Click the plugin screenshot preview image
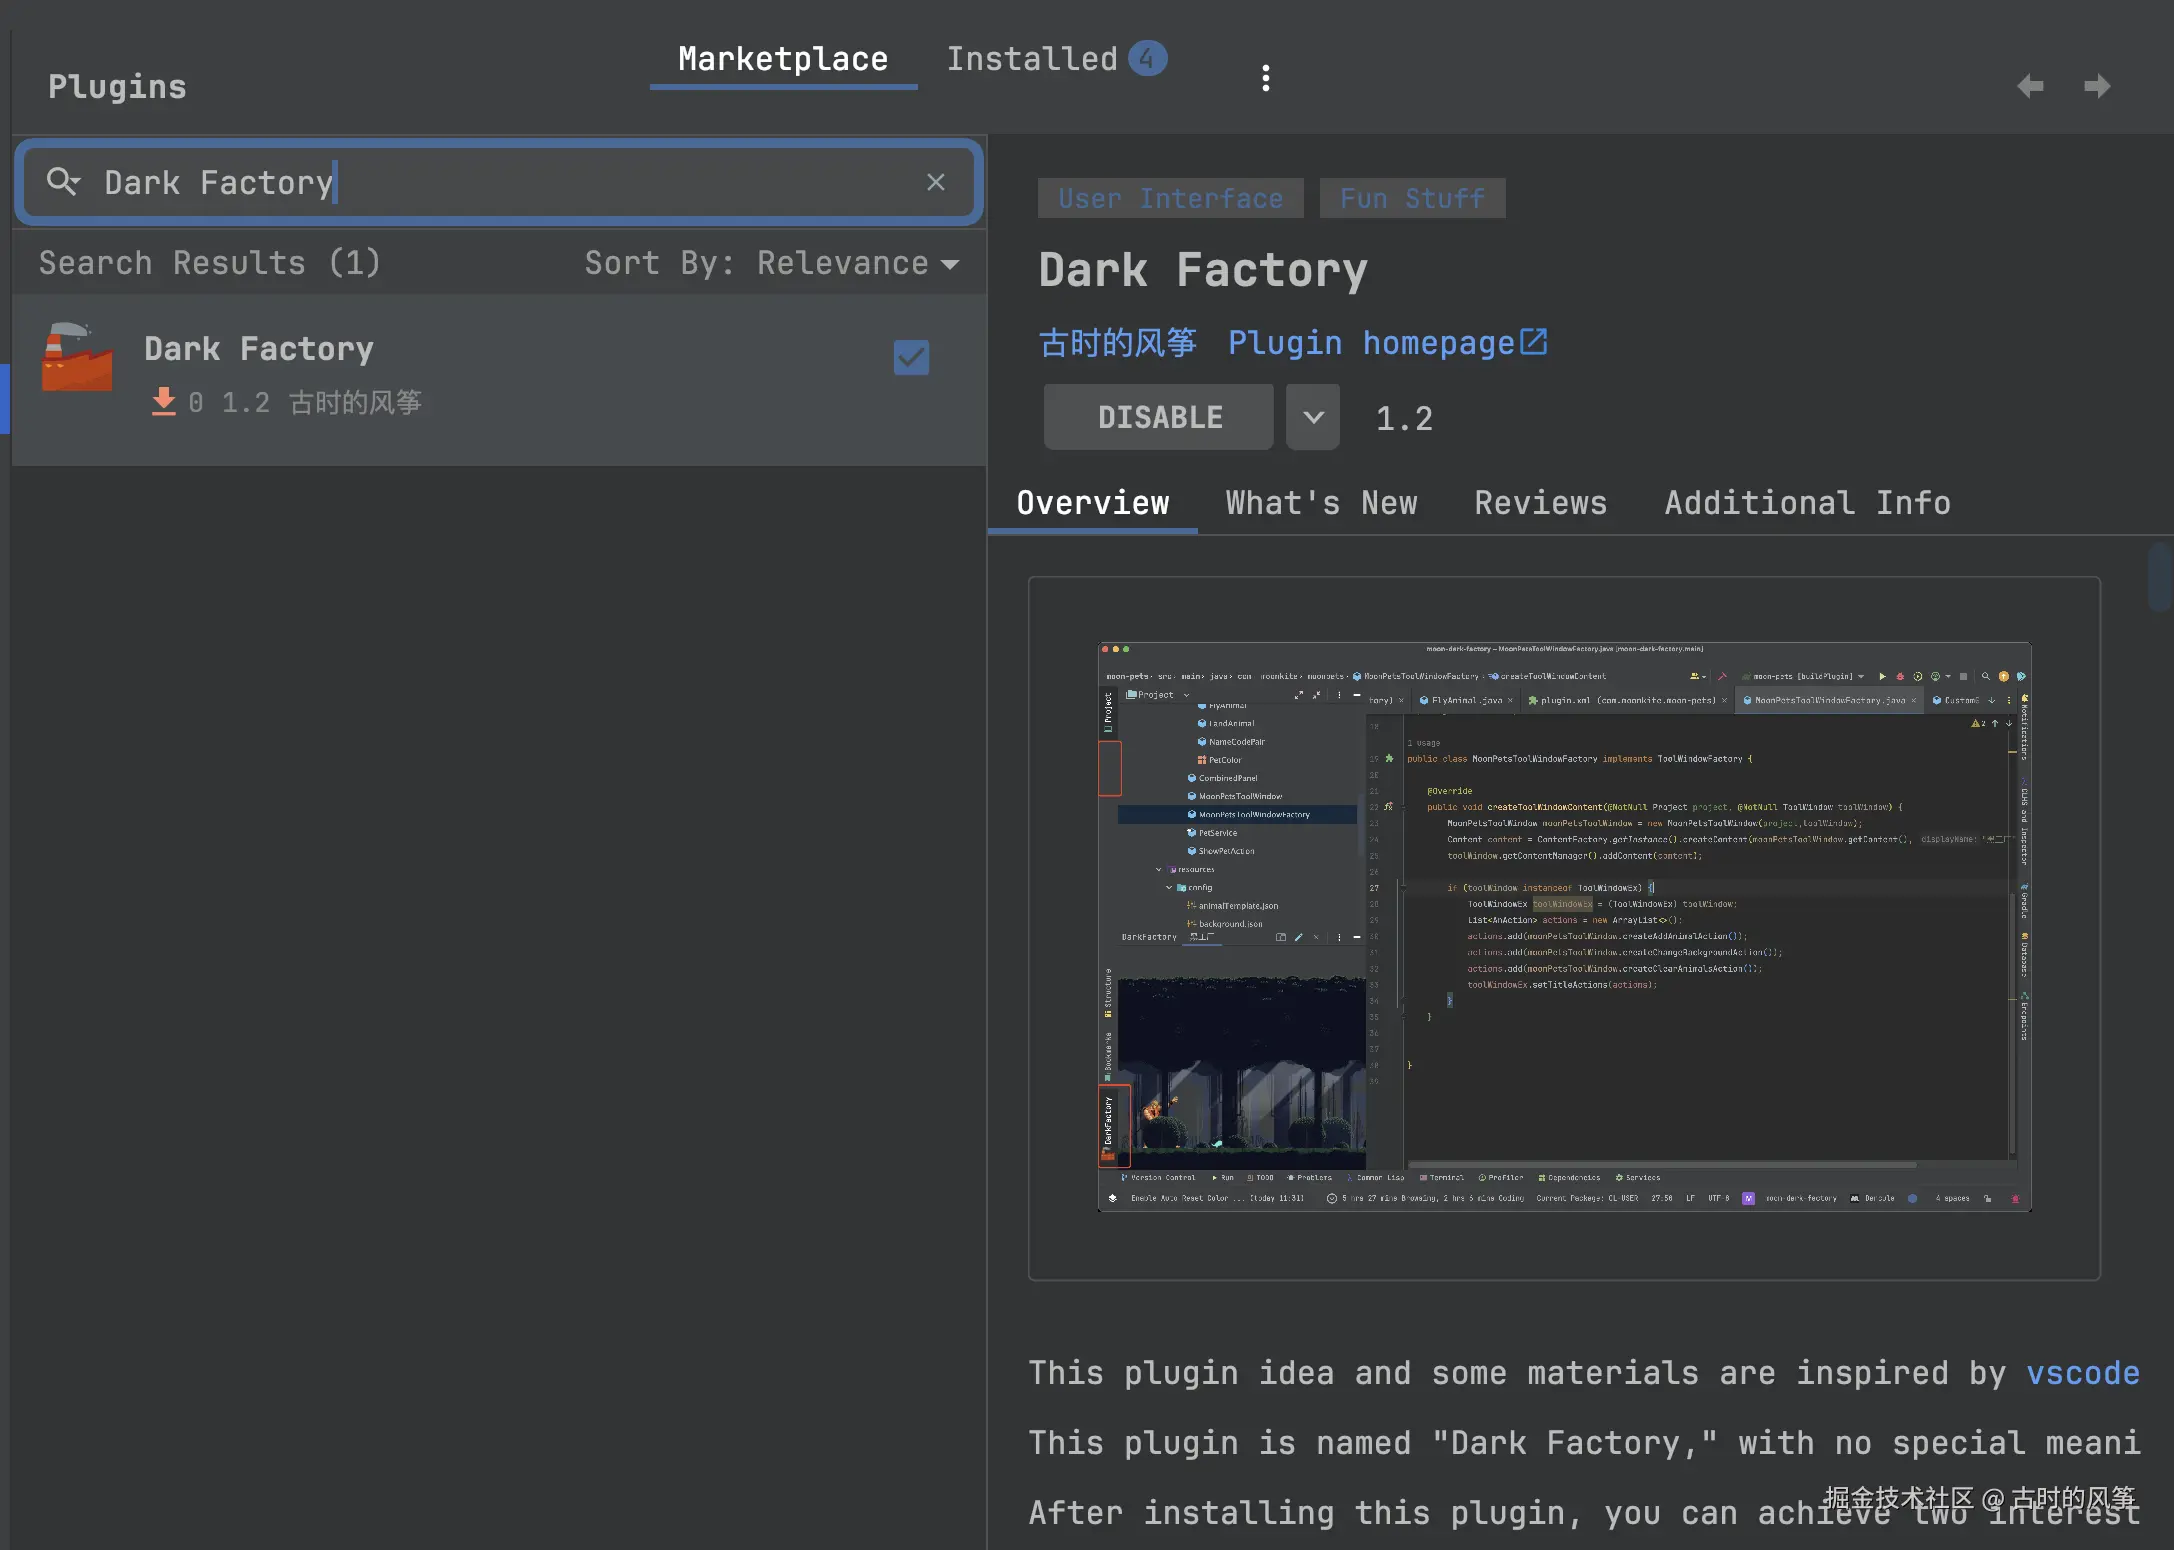The height and width of the screenshot is (1550, 2174). tap(1564, 927)
